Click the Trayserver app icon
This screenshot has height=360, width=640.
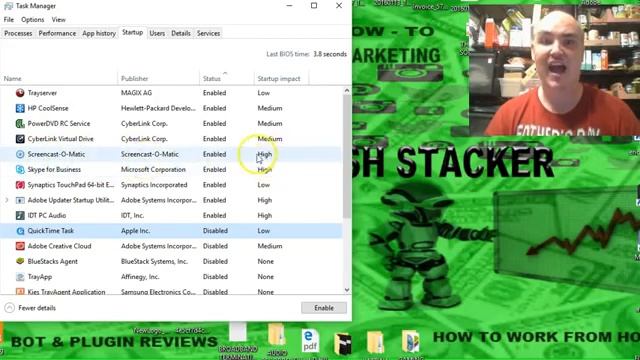20,93
